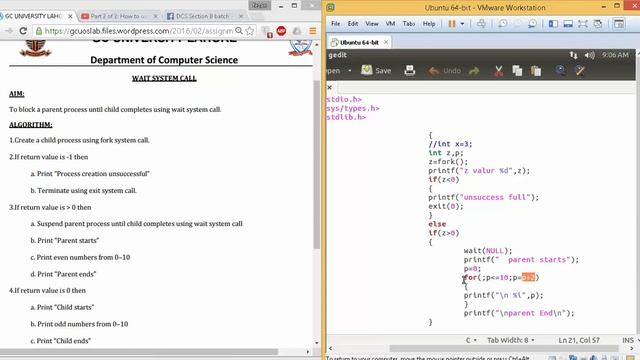
Task: Pause the VM with VMware pause button
Action: pyautogui.click(x=452, y=24)
